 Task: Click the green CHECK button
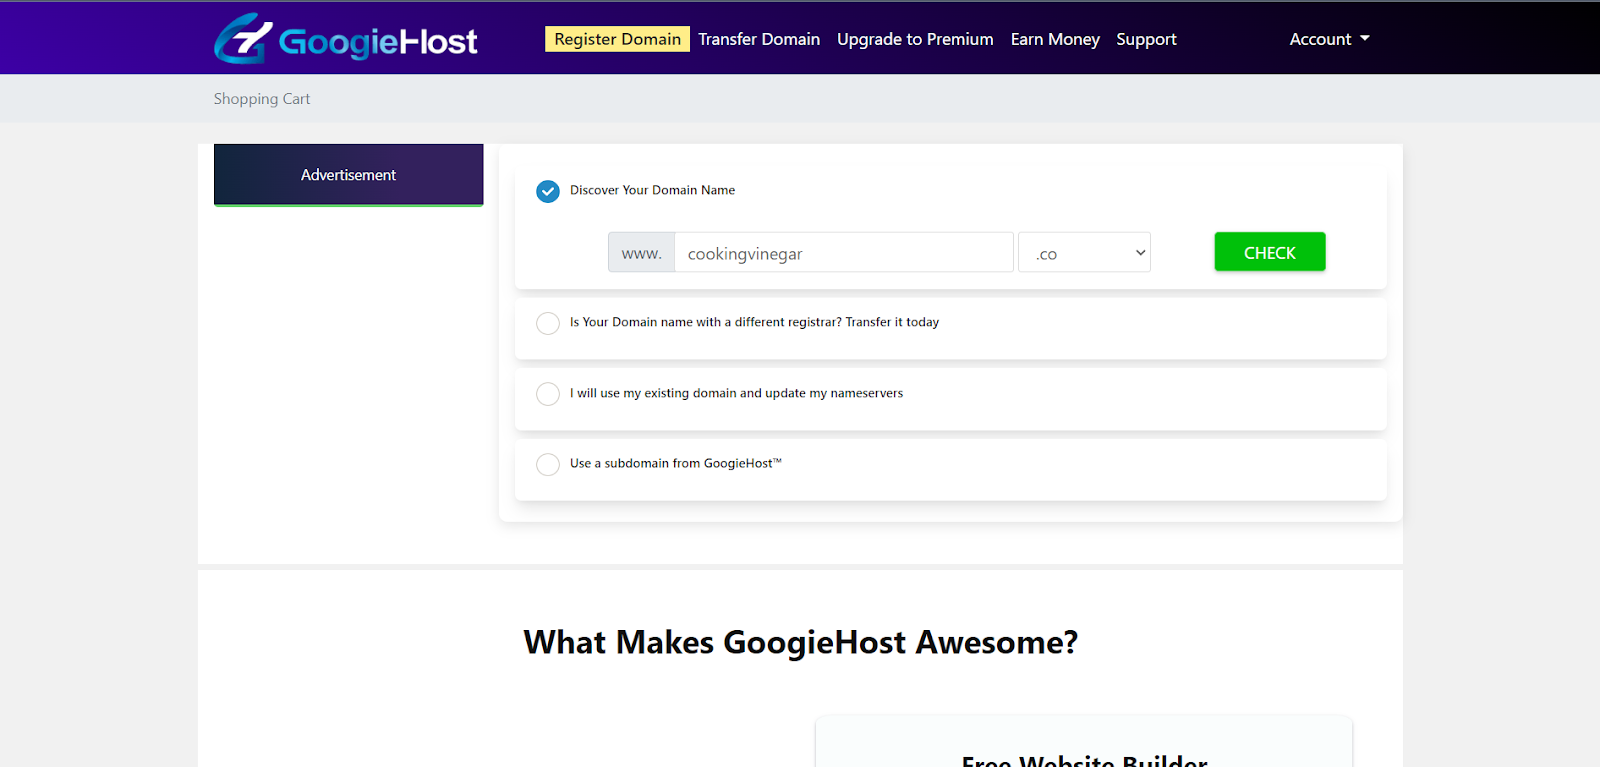[1270, 252]
